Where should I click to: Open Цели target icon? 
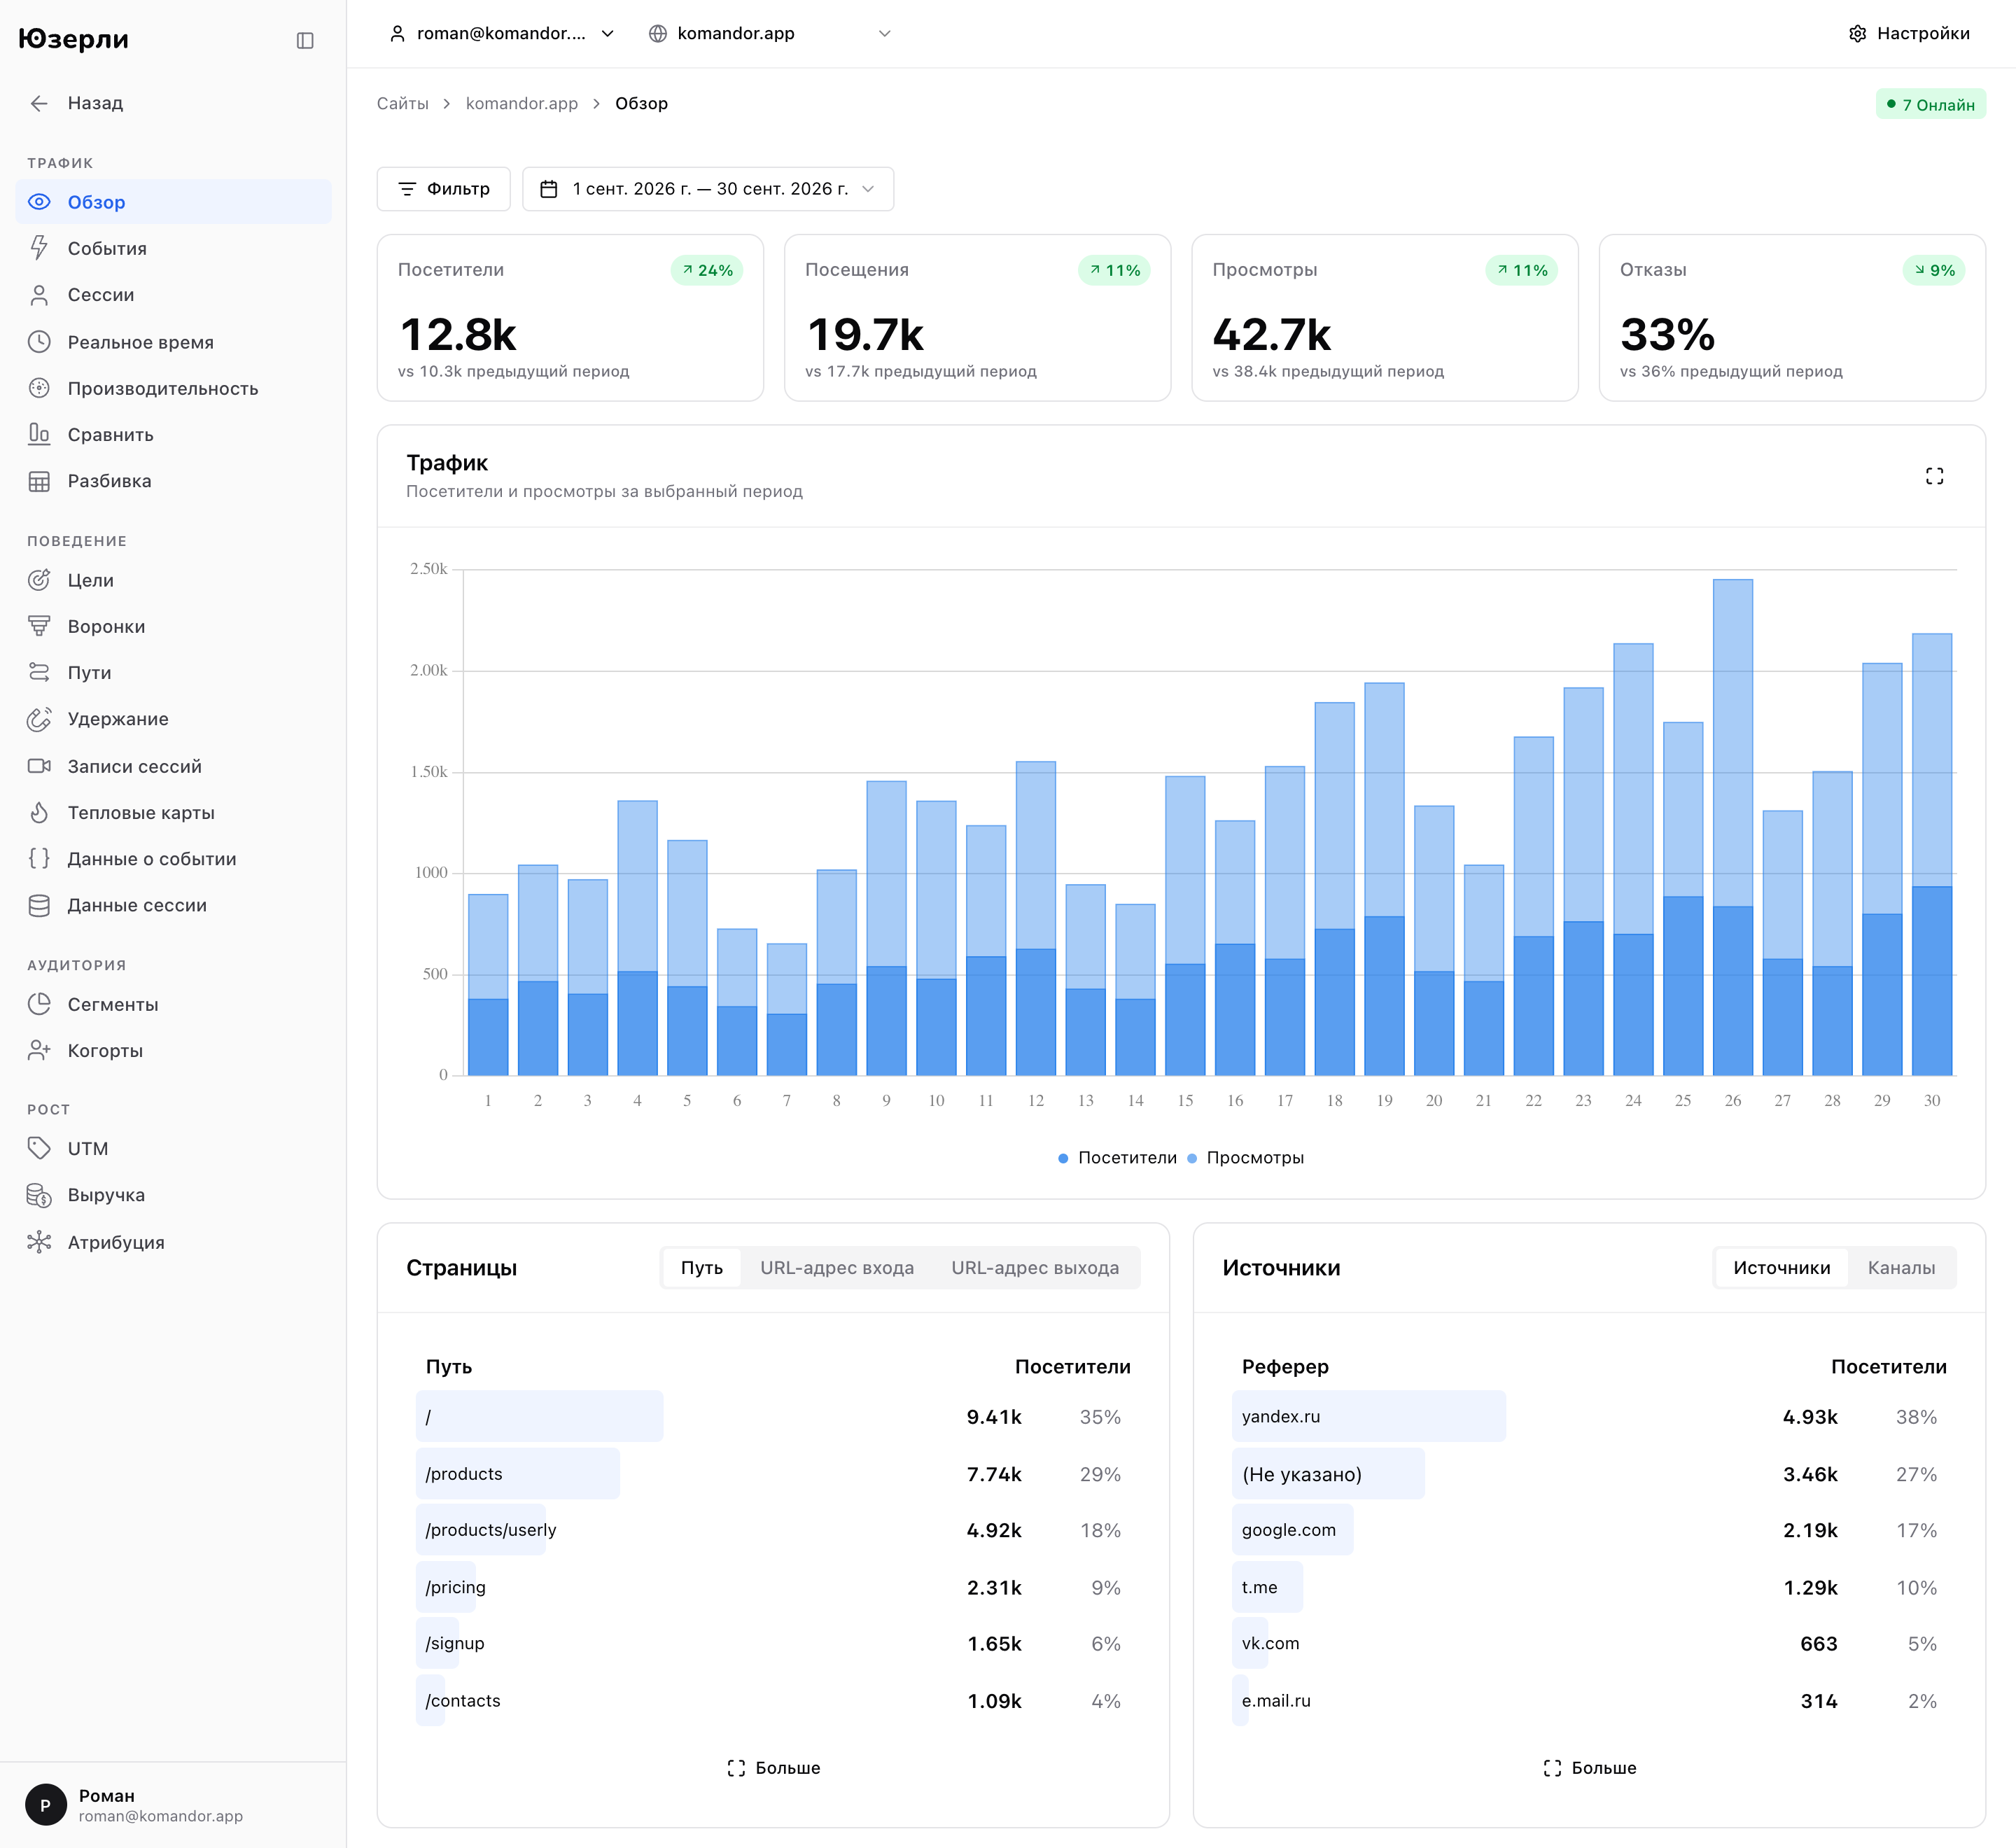pyautogui.click(x=39, y=580)
